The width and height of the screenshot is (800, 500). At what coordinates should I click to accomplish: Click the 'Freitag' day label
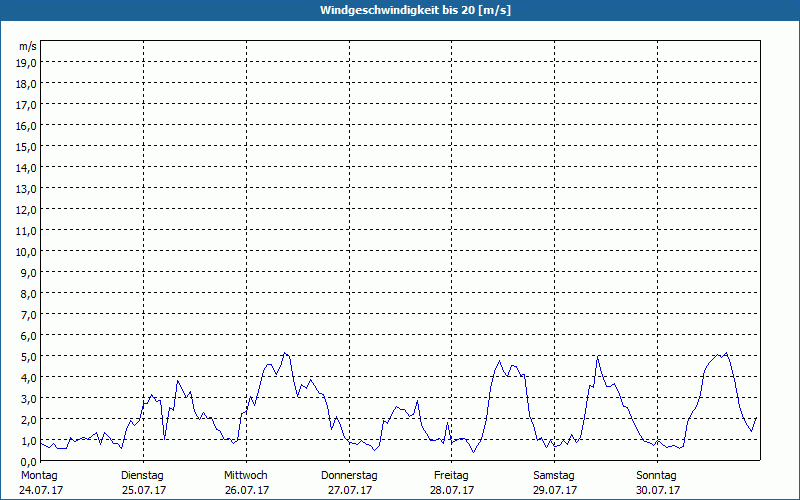coord(451,476)
